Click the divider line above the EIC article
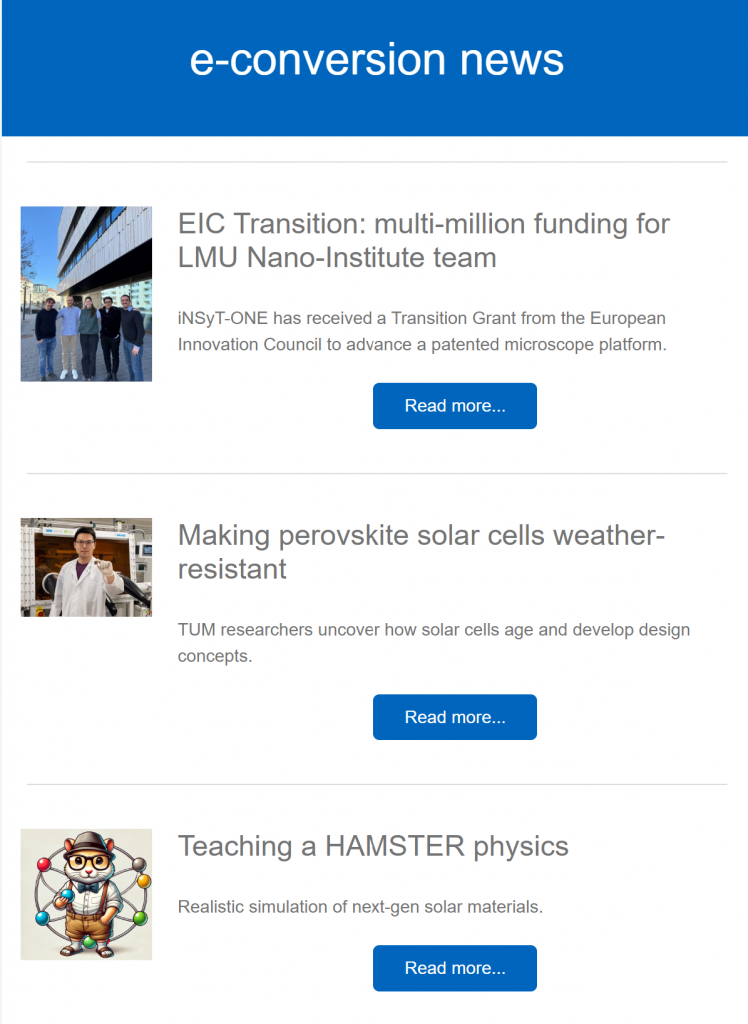Image resolution: width=748 pixels, height=1024 pixels. tap(377, 162)
